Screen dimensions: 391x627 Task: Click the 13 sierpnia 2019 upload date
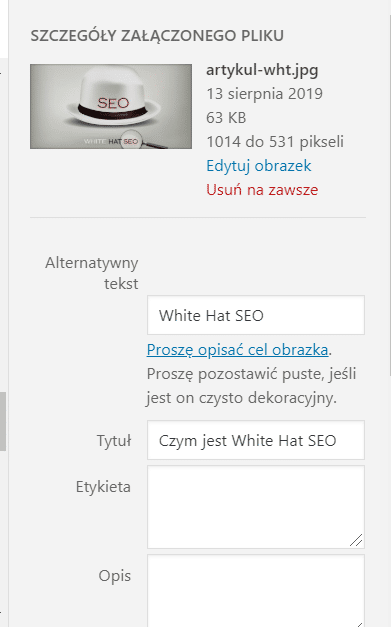point(264,94)
